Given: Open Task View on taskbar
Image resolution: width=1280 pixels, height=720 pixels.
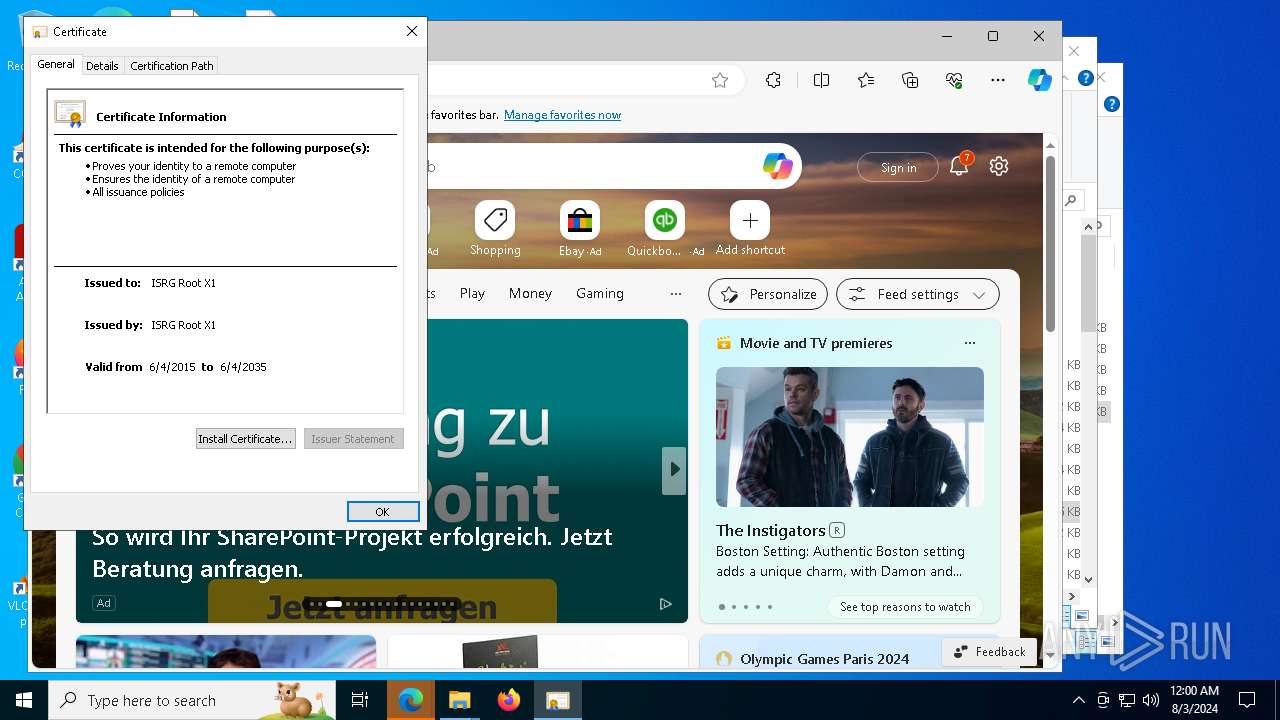Looking at the screenshot, I should (x=360, y=700).
